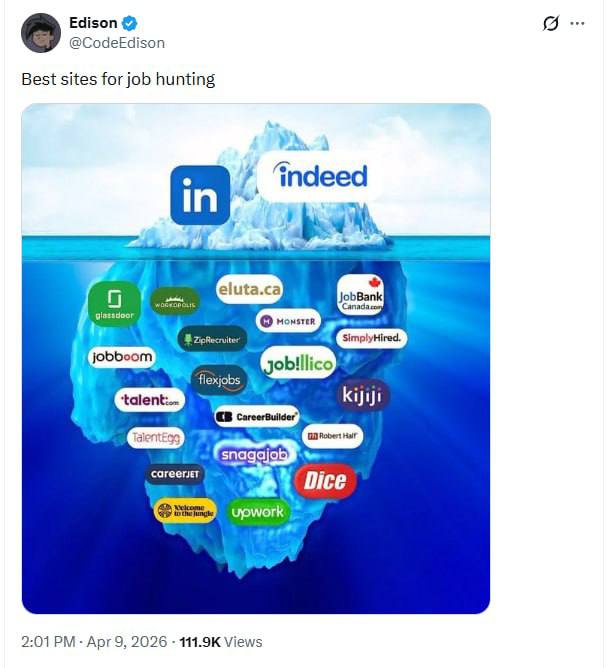The width and height of the screenshot is (608, 668).
Task: Click the JobBank Canada logo
Action: point(360,295)
